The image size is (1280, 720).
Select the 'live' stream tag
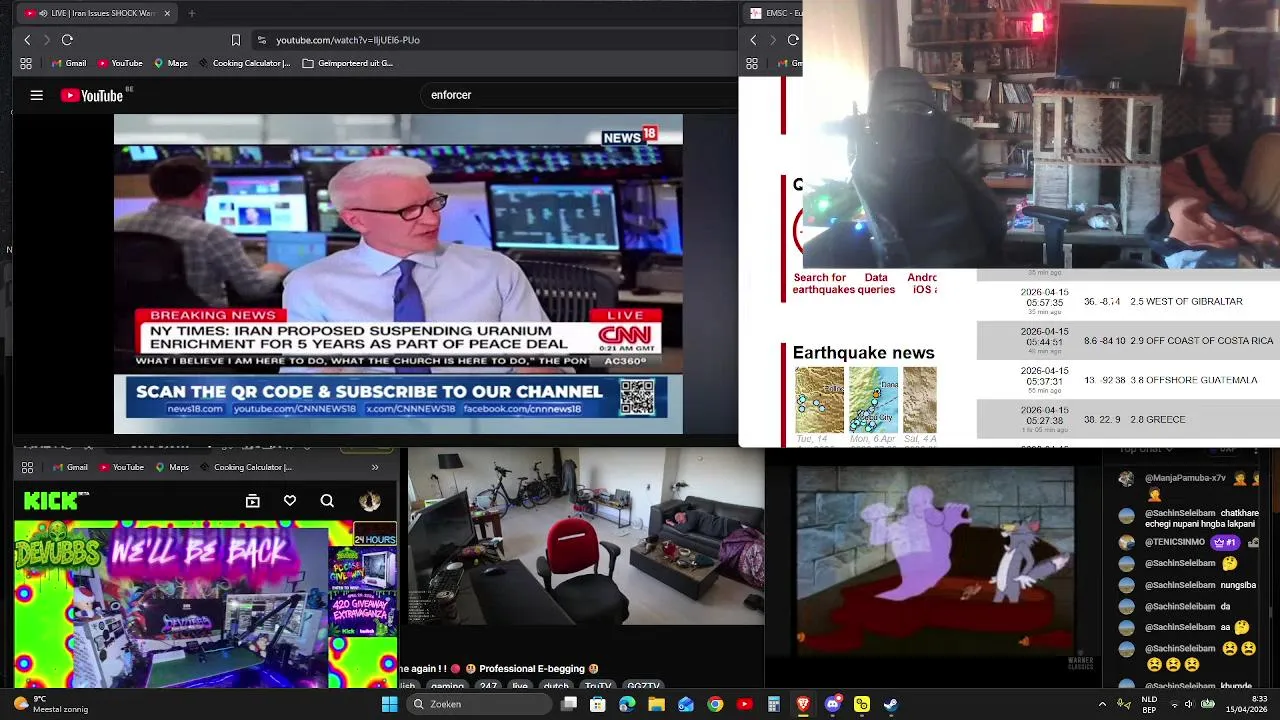[x=520, y=686]
